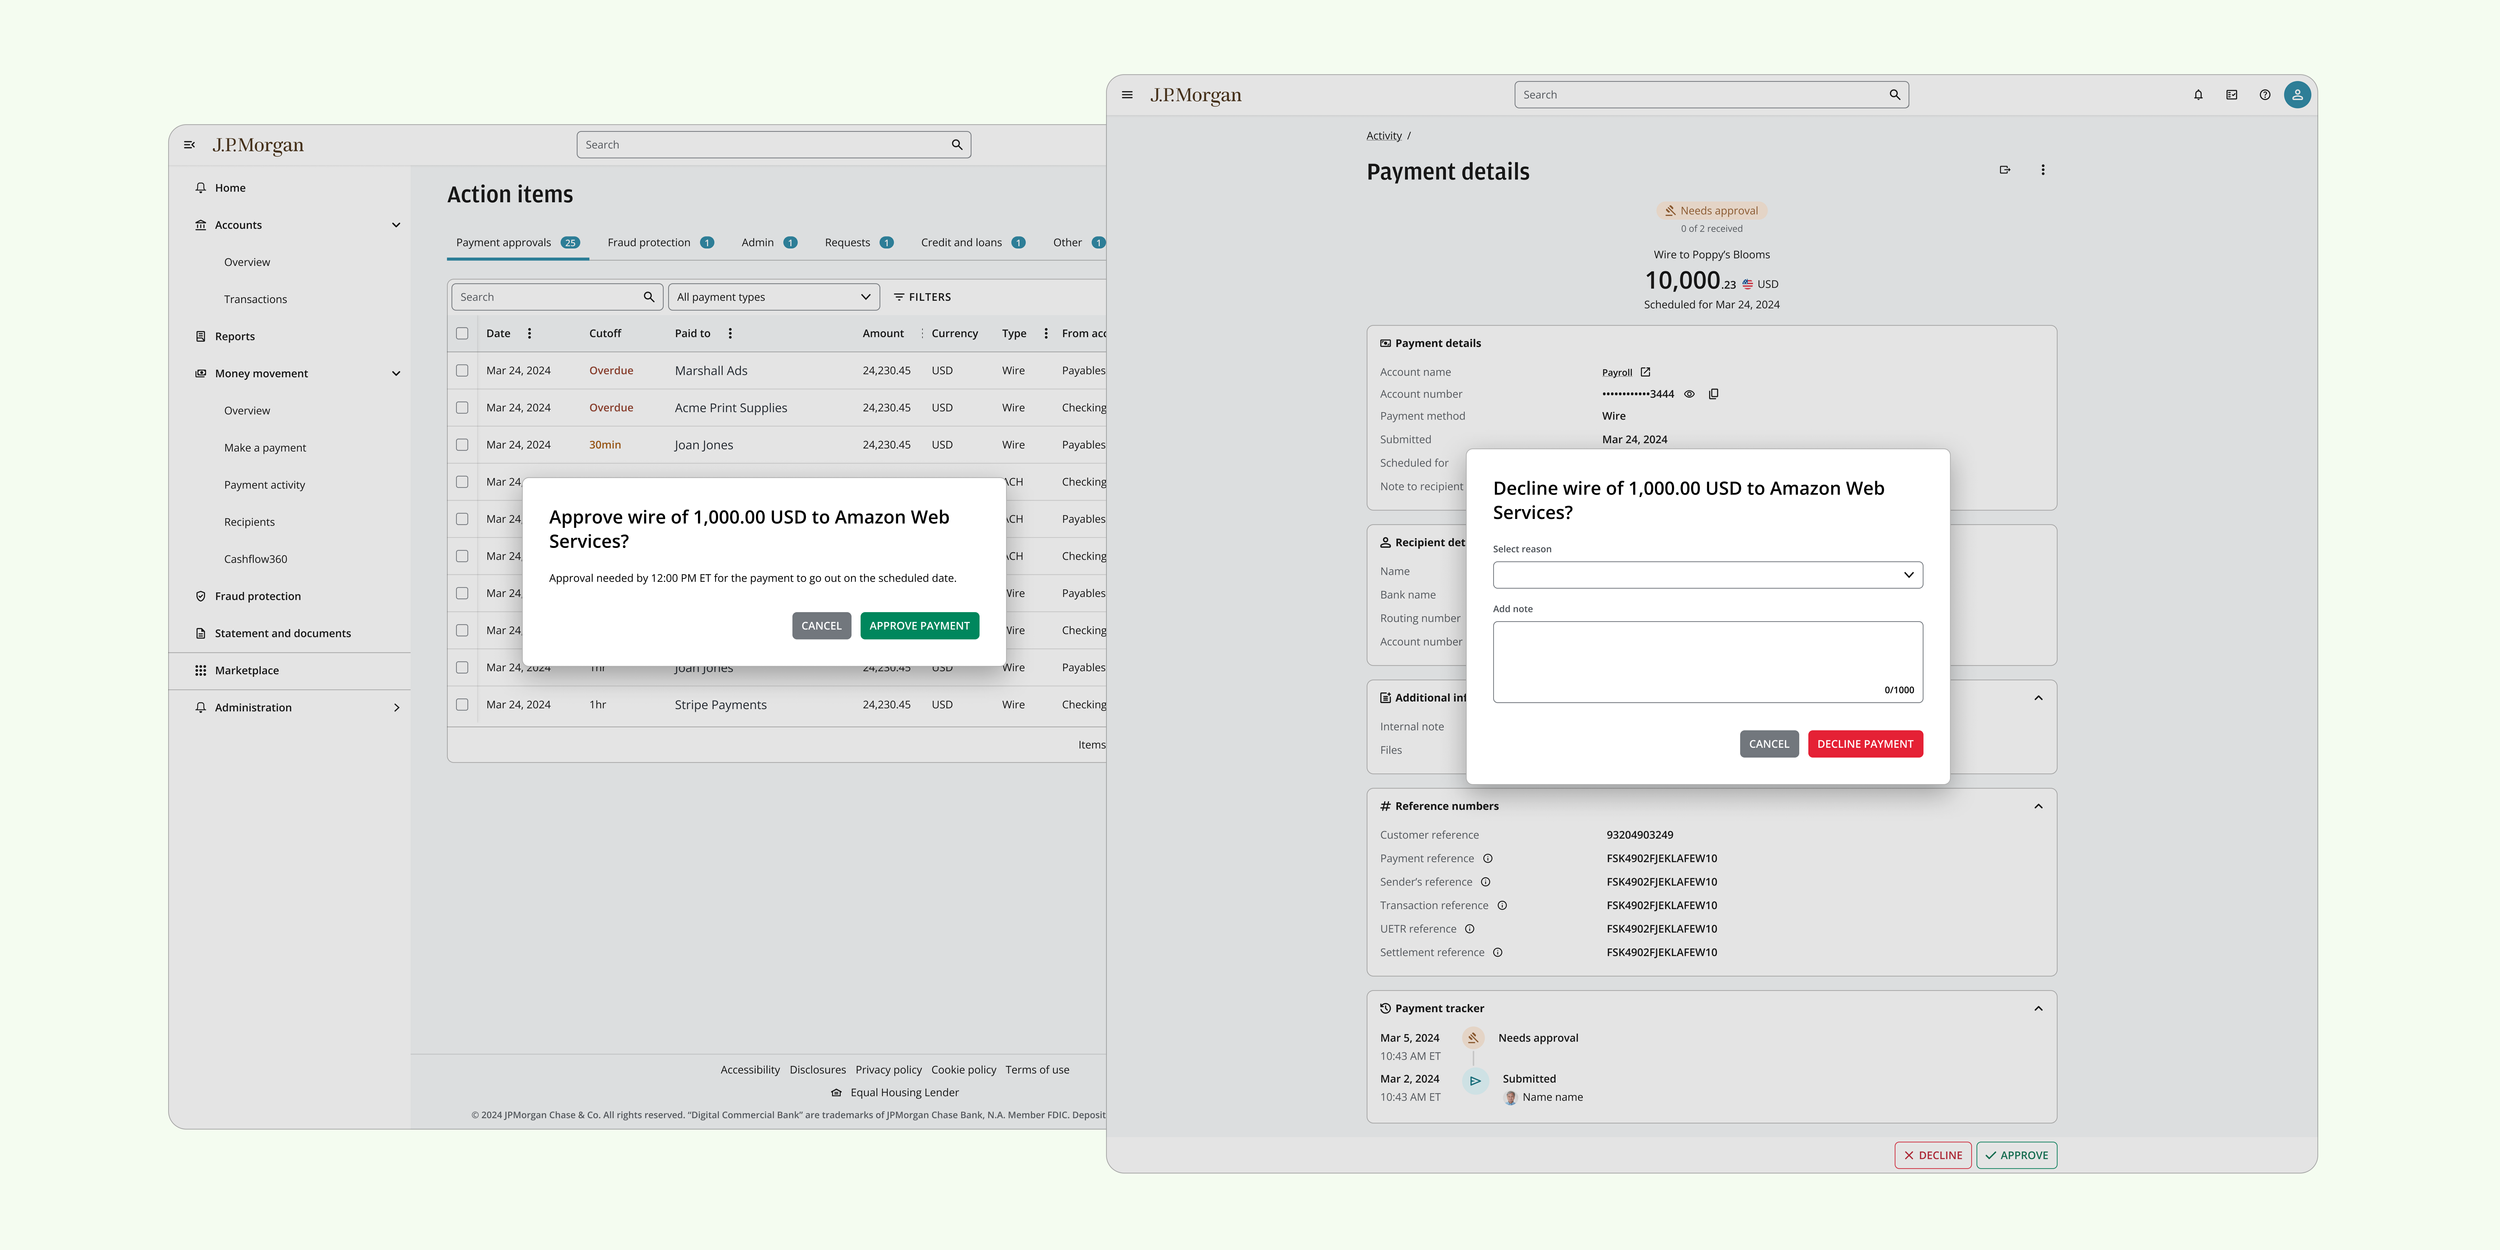
Task: Click the notifications bell icon
Action: pyautogui.click(x=2198, y=95)
